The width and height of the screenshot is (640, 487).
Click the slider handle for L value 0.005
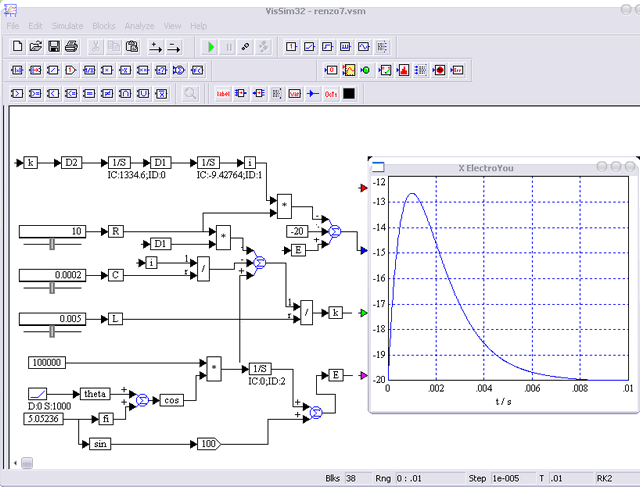point(50,331)
